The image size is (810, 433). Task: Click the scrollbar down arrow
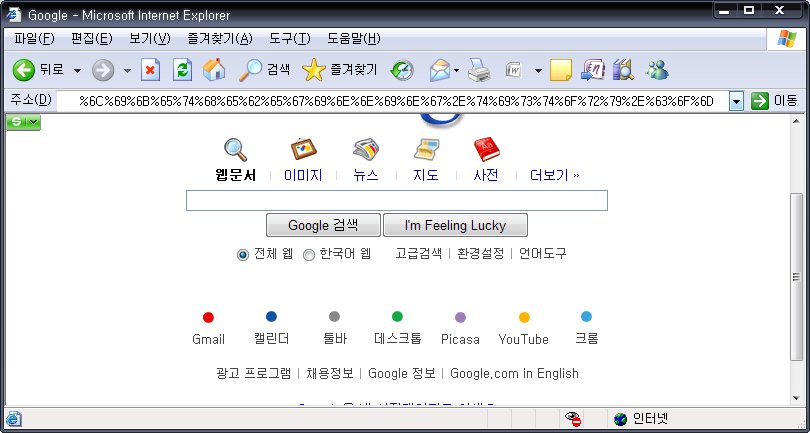pos(797,398)
